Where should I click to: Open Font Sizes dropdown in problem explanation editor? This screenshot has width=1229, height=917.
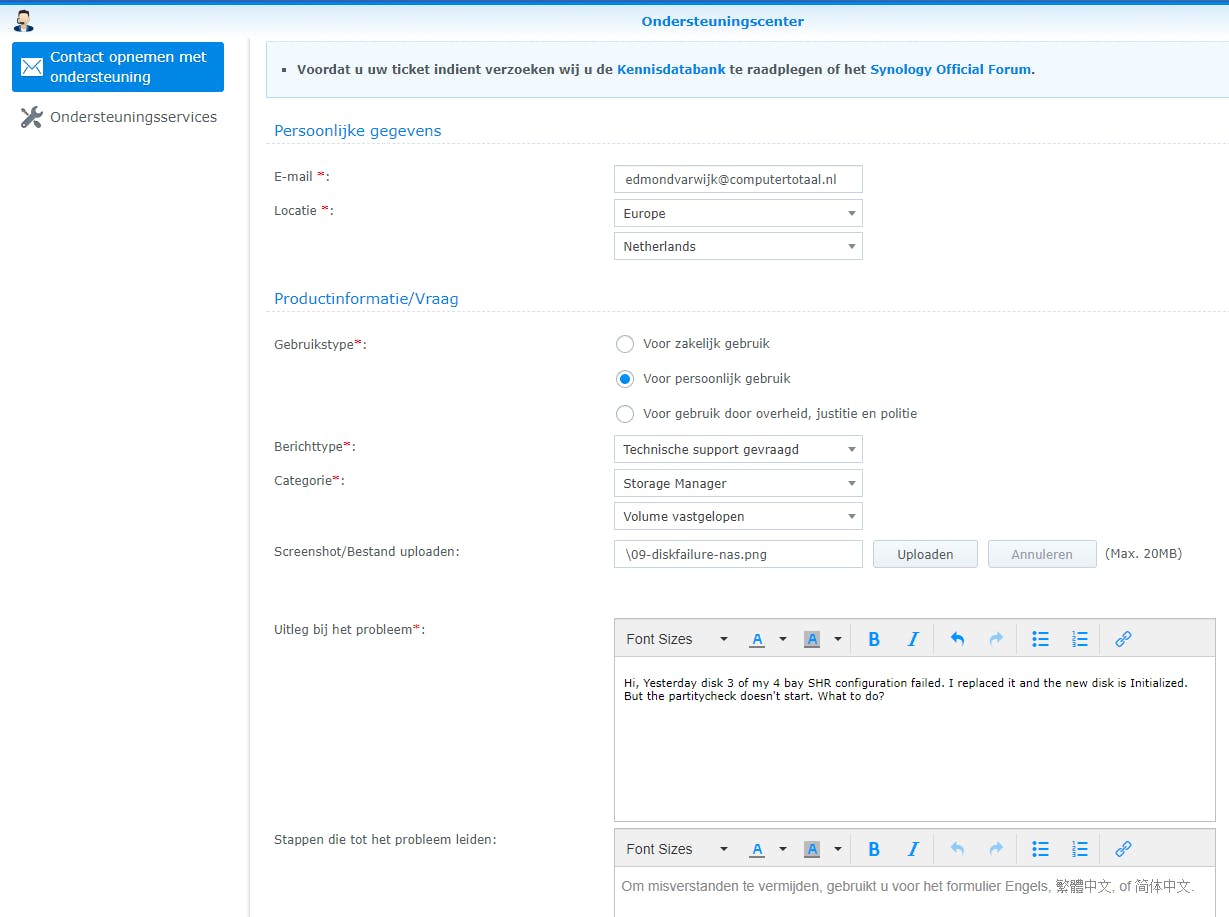[x=677, y=639]
